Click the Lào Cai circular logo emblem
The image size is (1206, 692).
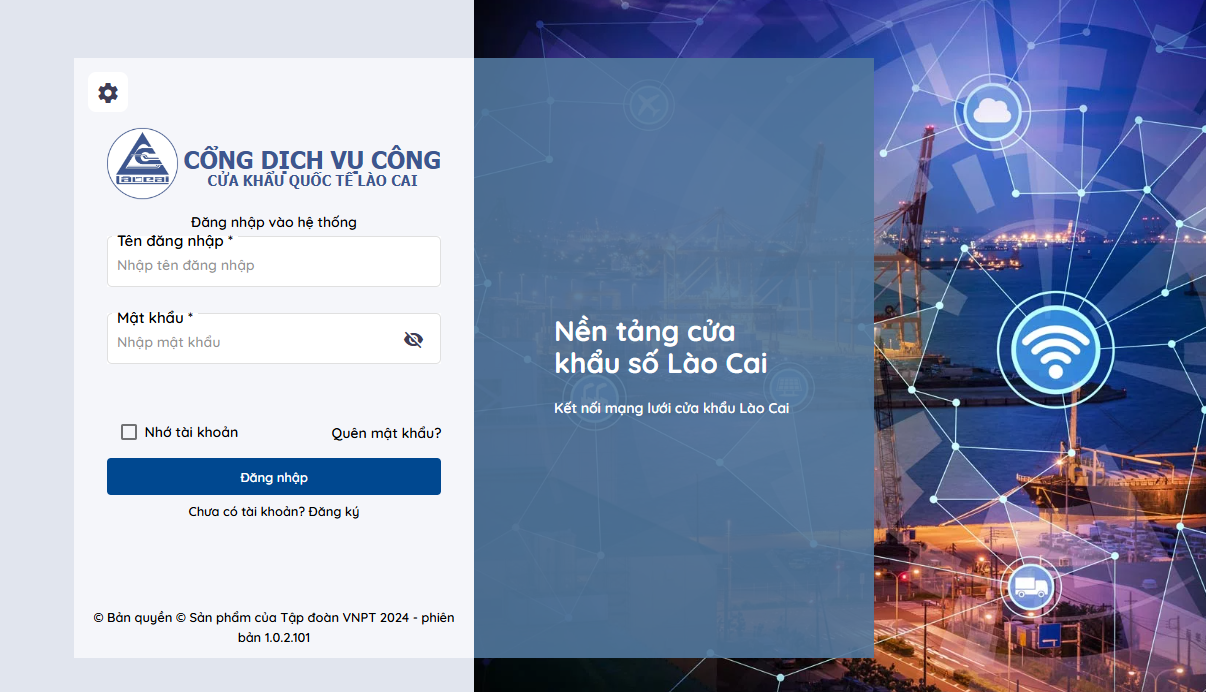click(142, 164)
